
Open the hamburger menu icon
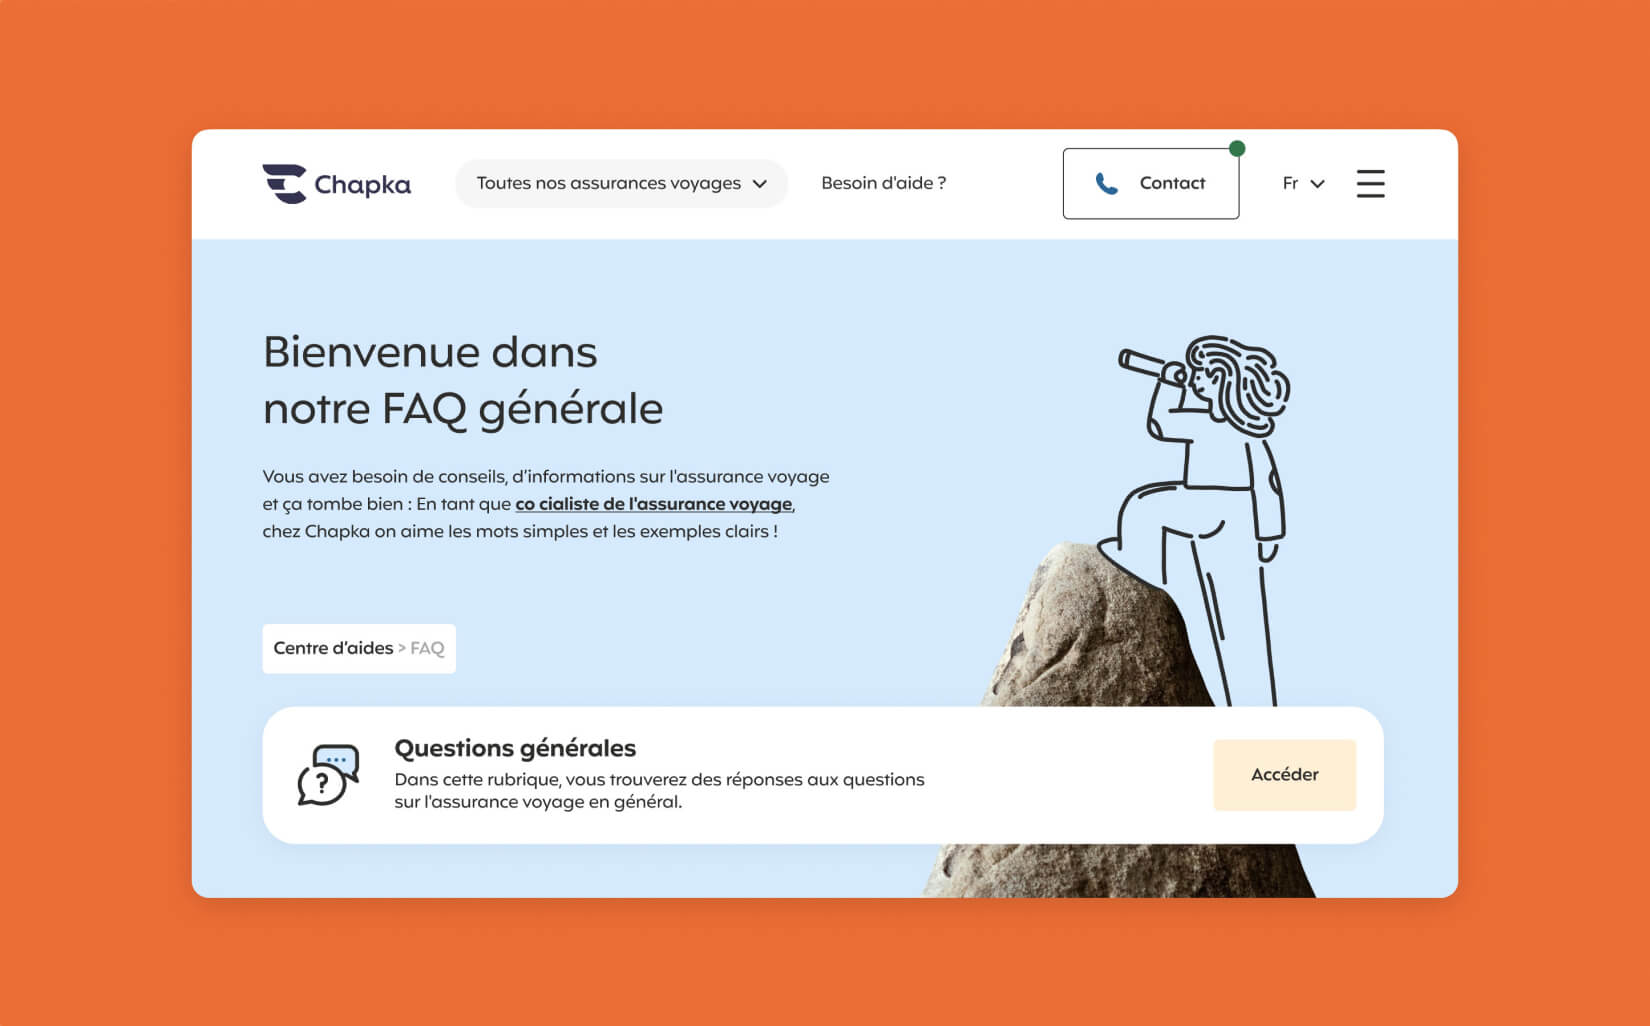(1370, 184)
